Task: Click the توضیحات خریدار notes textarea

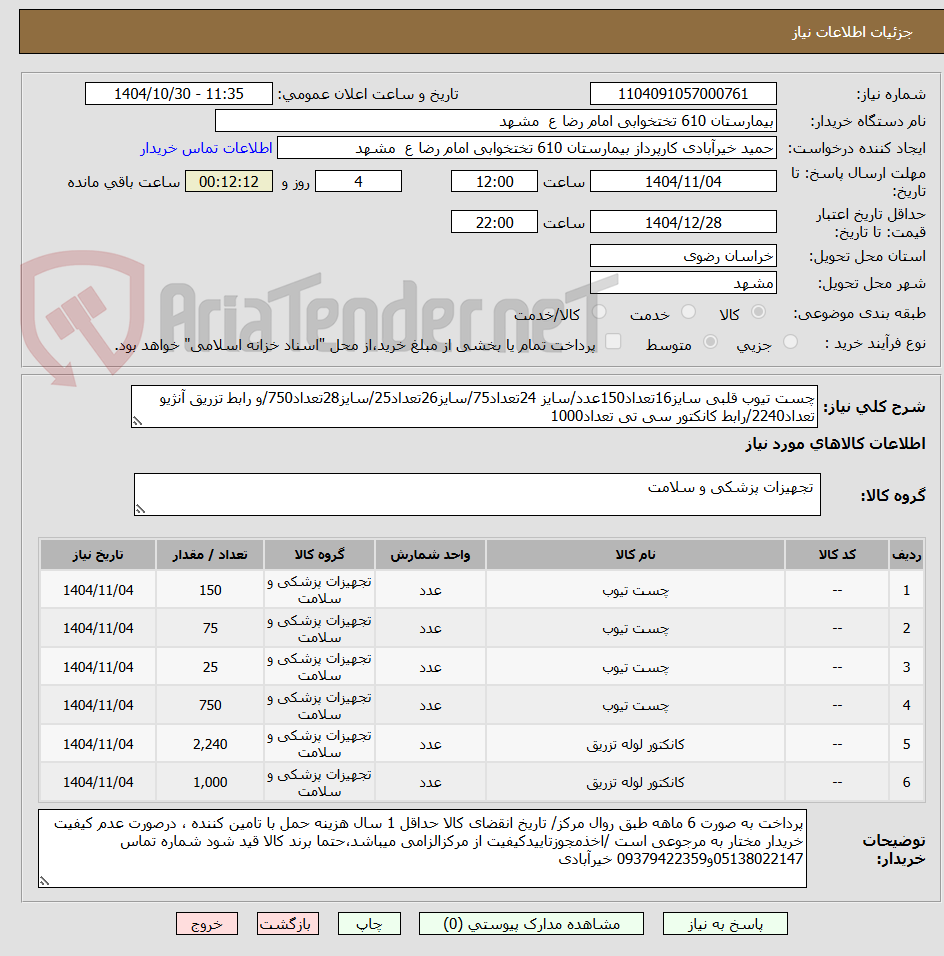Action: 422,849
